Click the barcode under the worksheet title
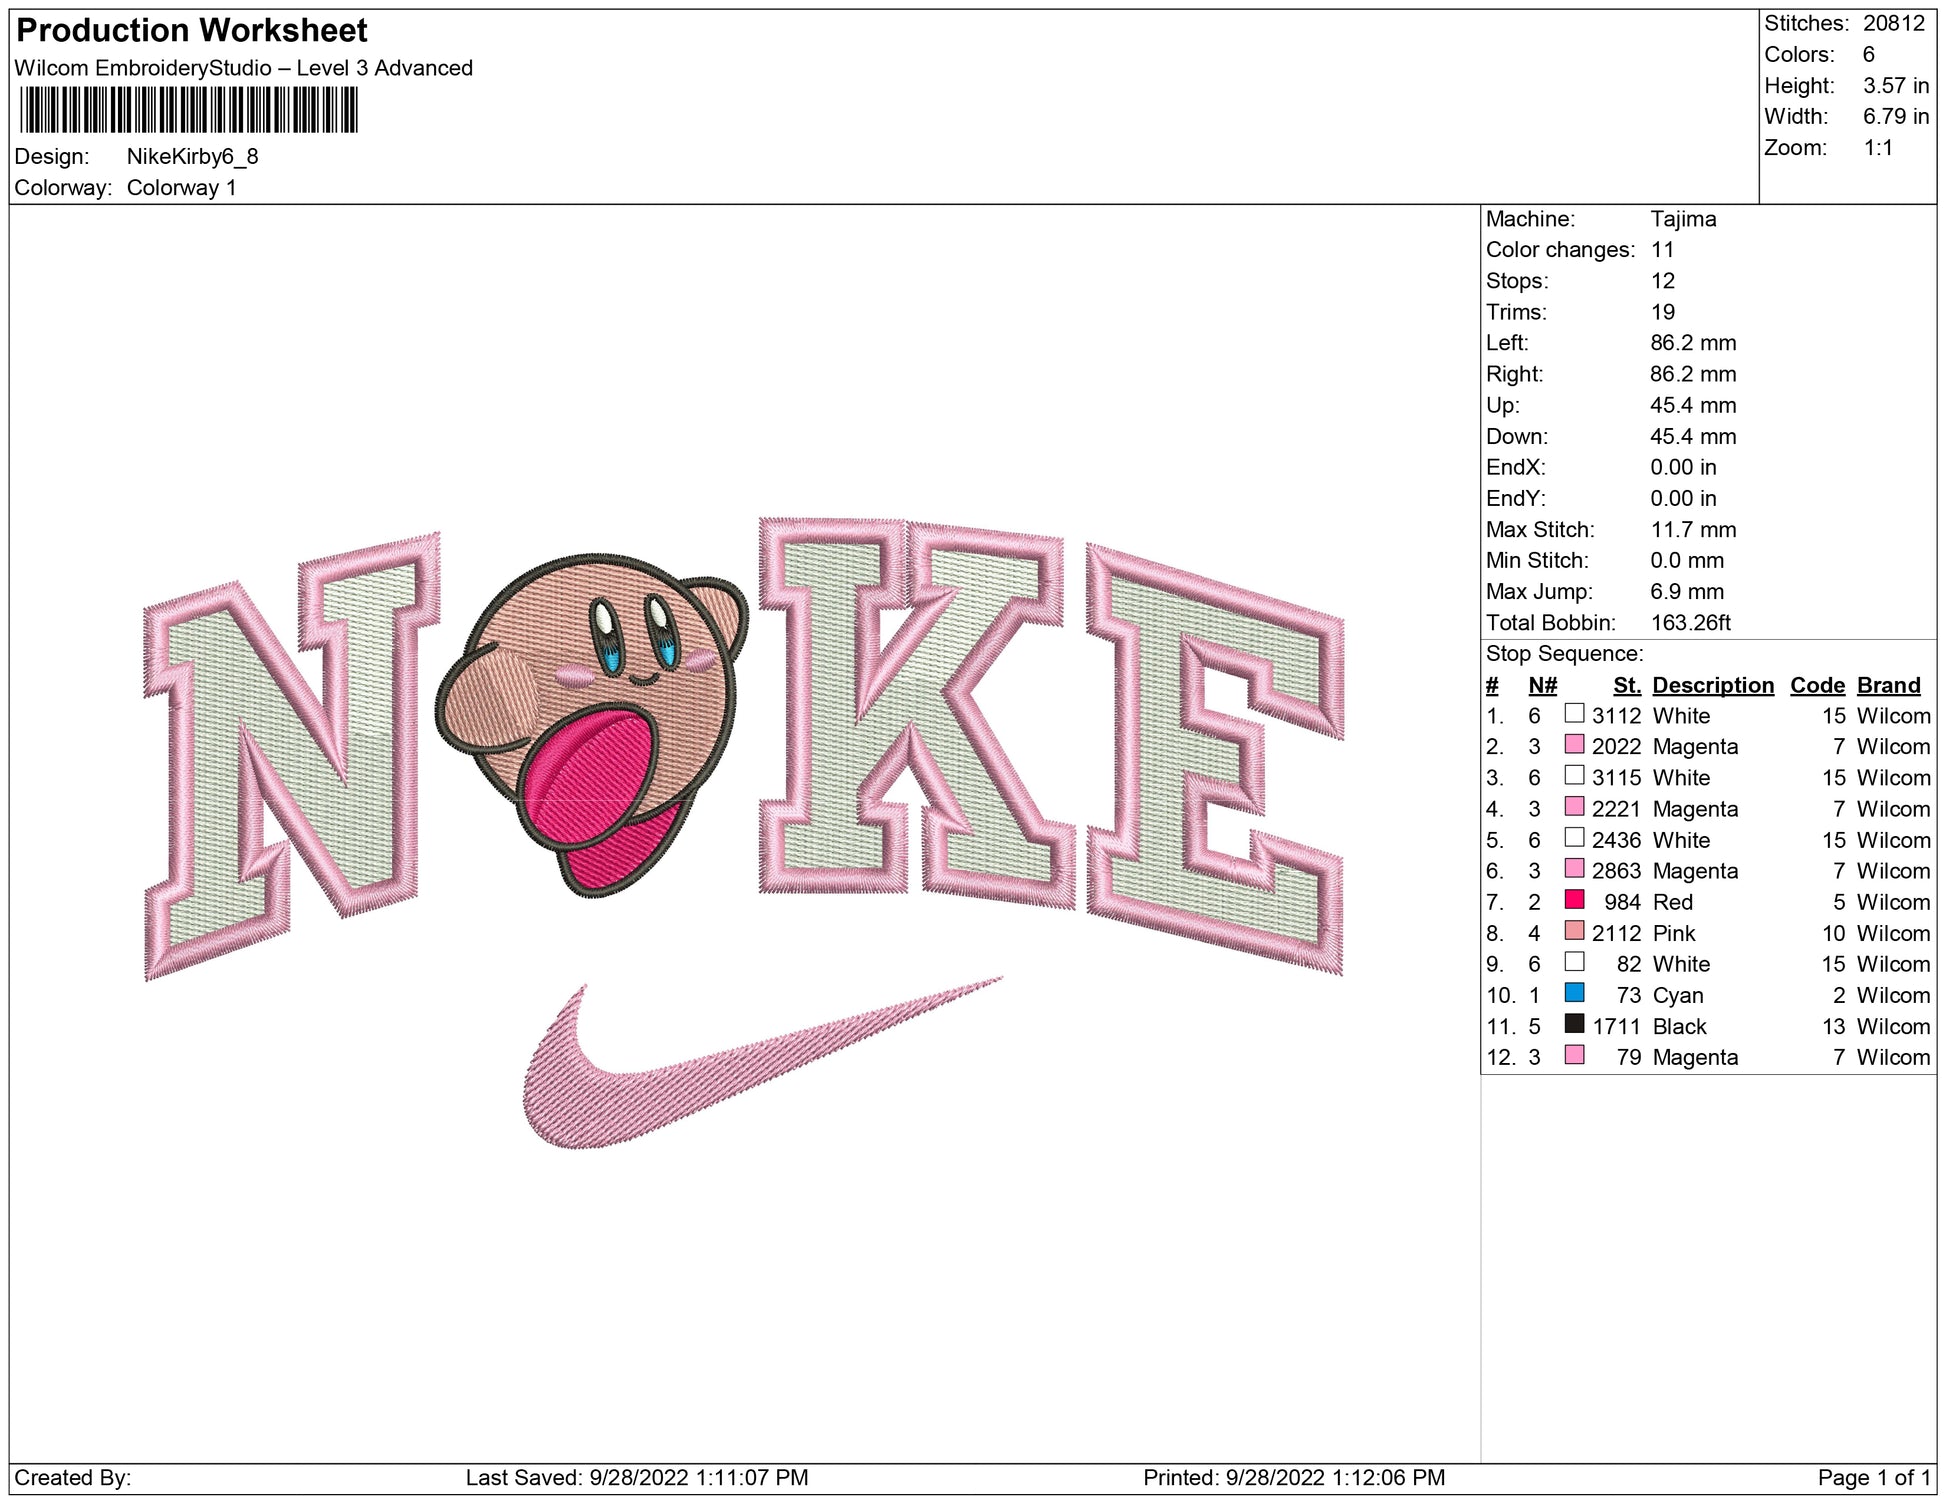The image size is (1946, 1497). (x=189, y=110)
